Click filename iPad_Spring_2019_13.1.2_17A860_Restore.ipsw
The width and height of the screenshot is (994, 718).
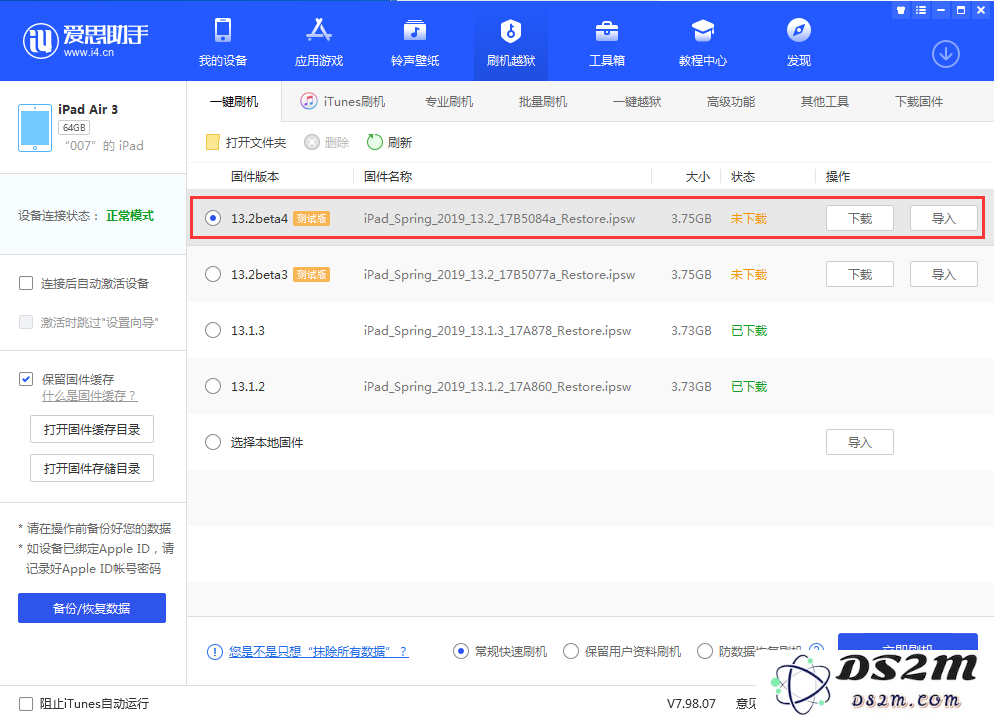tap(497, 387)
